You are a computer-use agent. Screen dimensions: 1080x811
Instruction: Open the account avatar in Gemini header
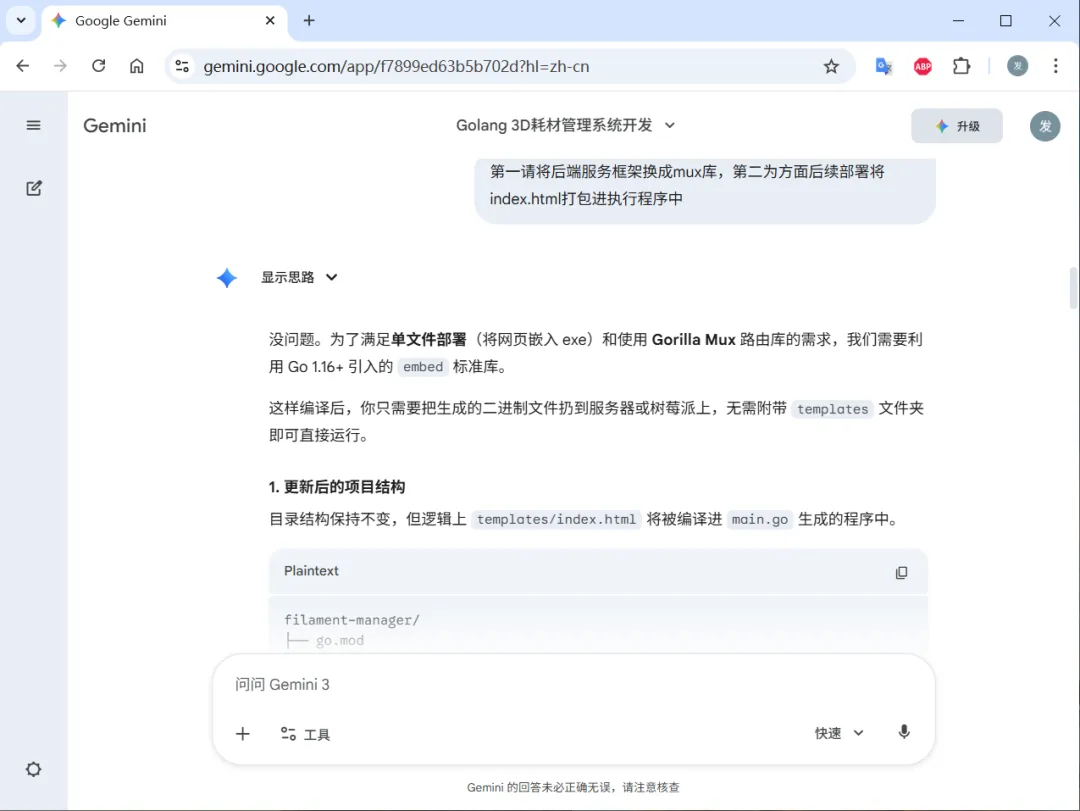(1045, 126)
